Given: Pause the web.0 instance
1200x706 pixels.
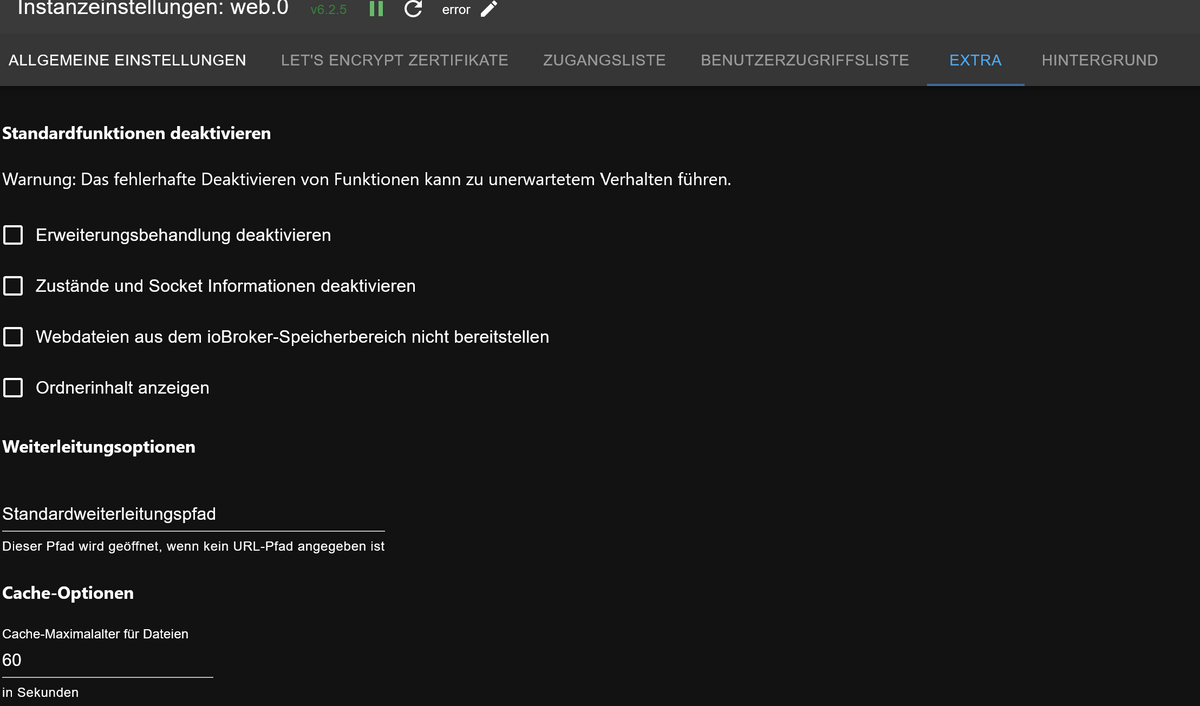Looking at the screenshot, I should (376, 9).
